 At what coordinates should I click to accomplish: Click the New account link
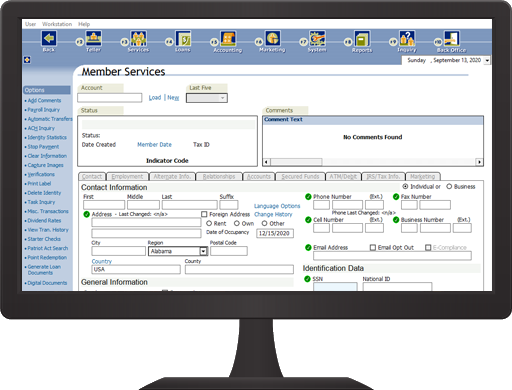pos(173,98)
